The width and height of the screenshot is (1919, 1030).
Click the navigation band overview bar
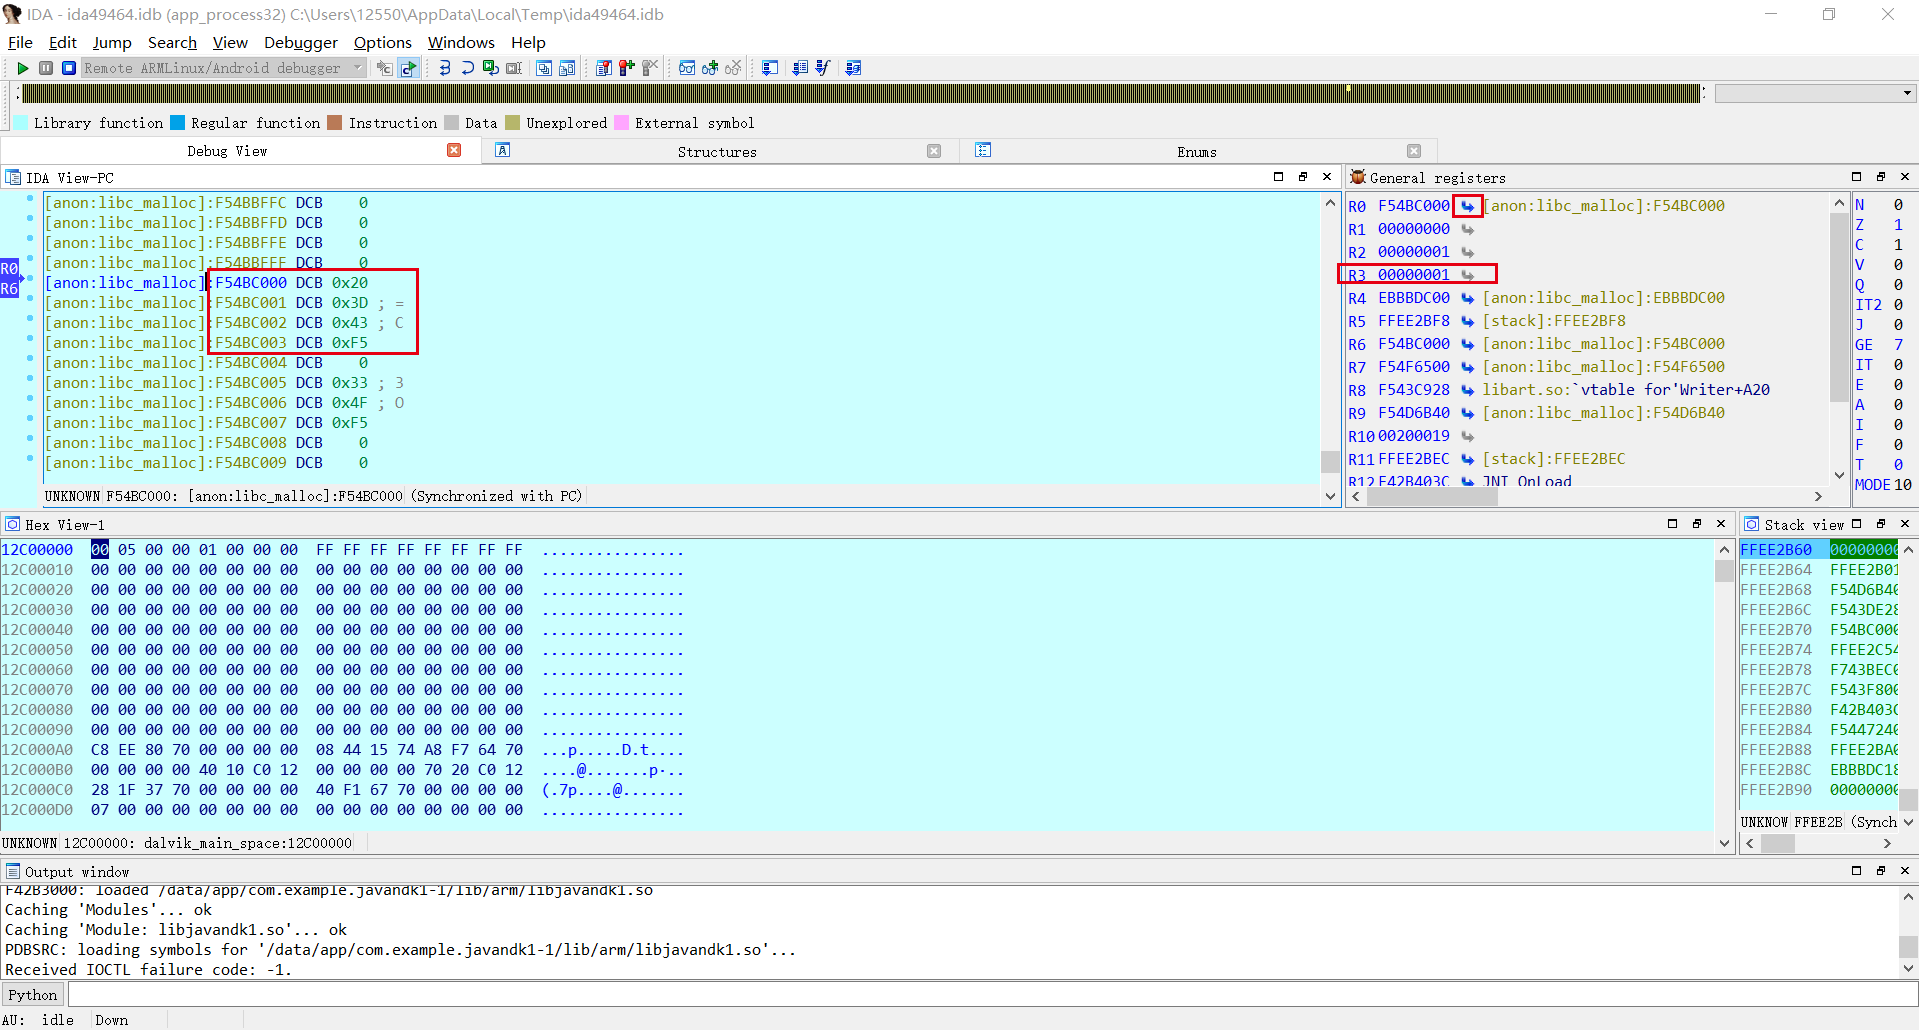(861, 93)
